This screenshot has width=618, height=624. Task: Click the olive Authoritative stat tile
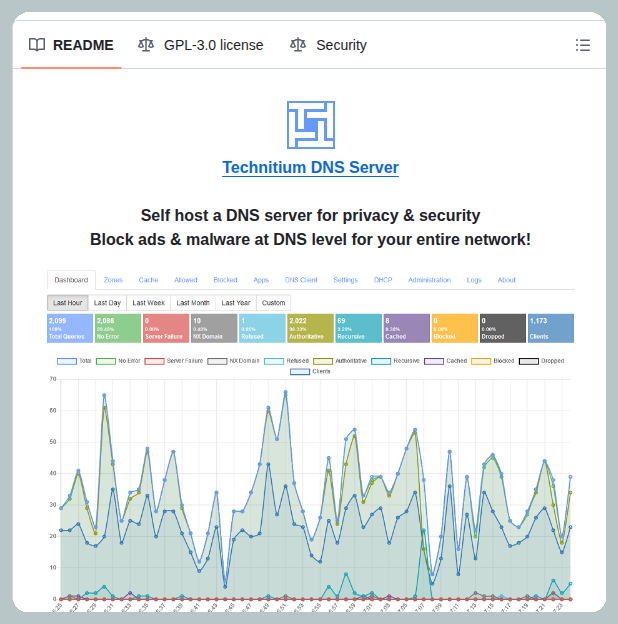310,328
